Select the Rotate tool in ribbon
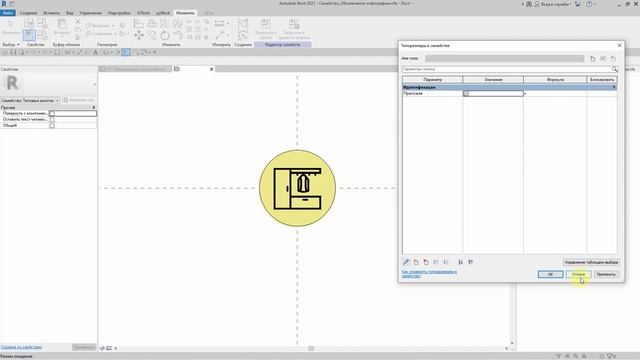640x360 pixels. 165,36
